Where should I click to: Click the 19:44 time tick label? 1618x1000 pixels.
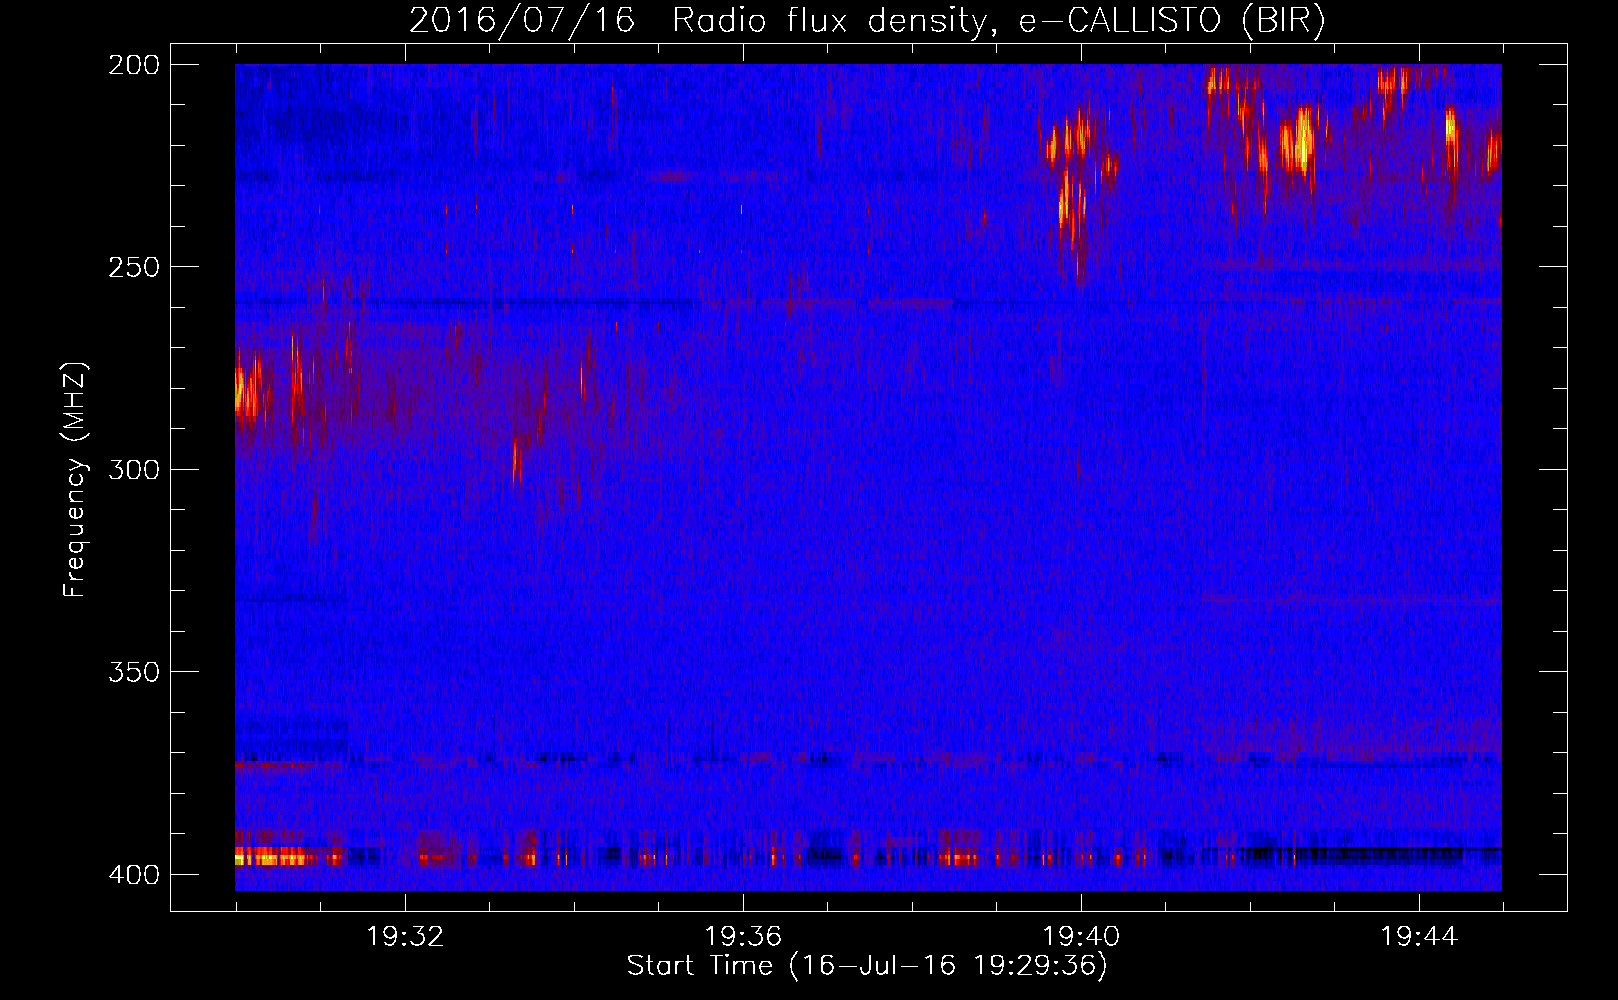click(1419, 937)
